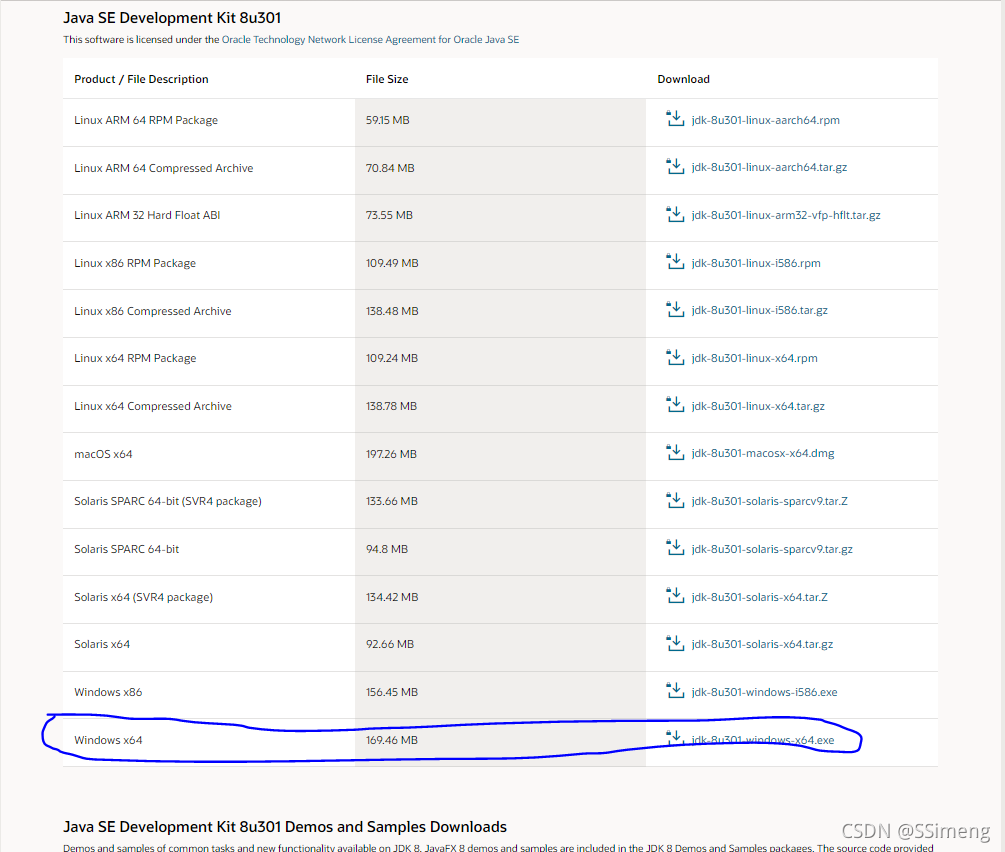The image size is (1005, 852).
Task: Select Linux x64 Compressed Archive text
Action: [153, 406]
